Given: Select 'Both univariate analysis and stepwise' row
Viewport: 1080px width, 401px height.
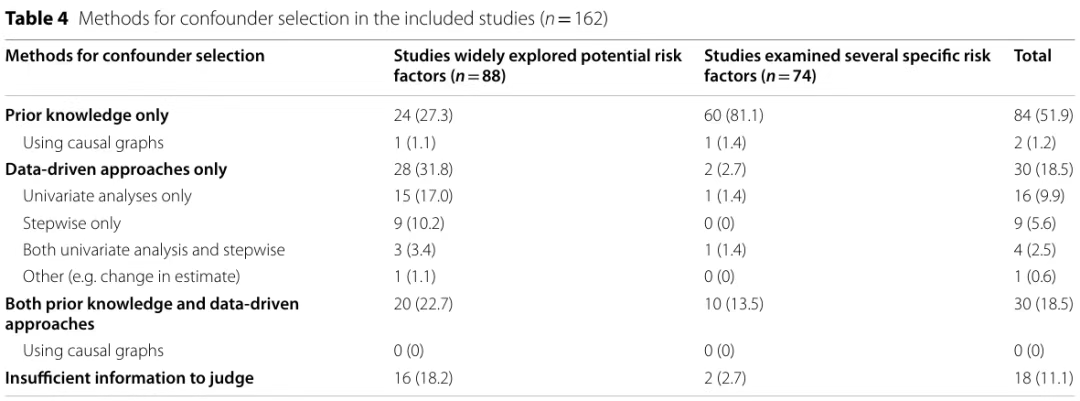Looking at the screenshot, I should 154,249.
